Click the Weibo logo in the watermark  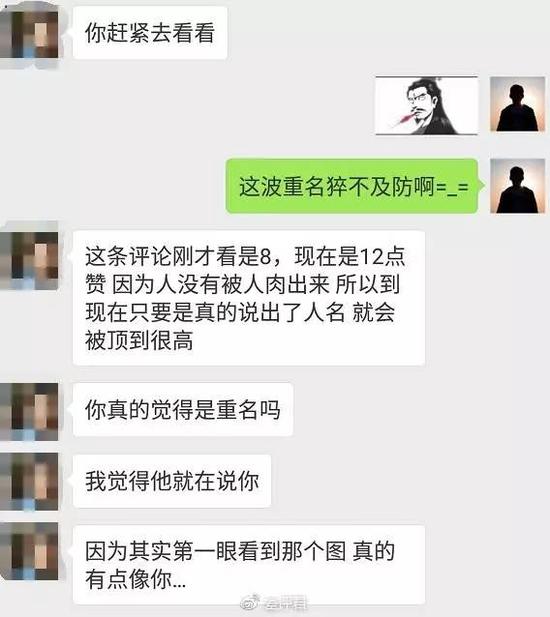250,602
